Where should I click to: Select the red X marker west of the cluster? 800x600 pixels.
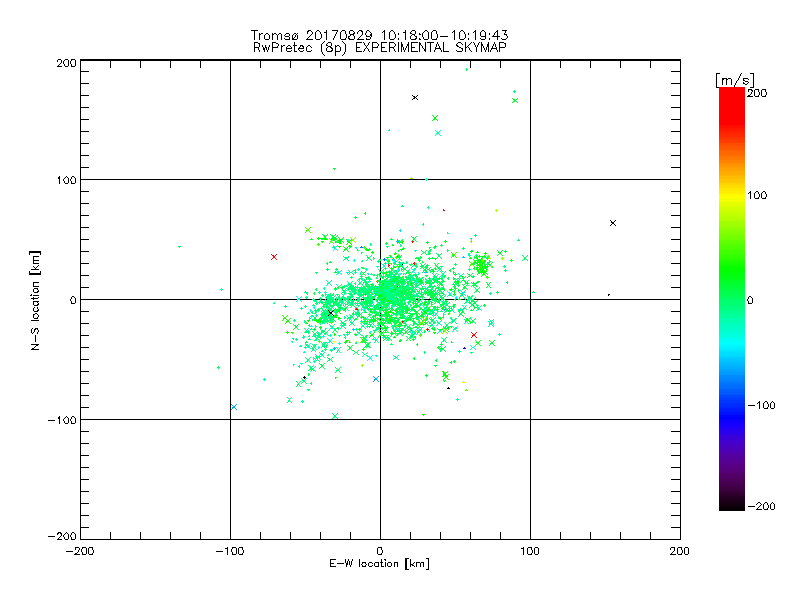(x=274, y=257)
